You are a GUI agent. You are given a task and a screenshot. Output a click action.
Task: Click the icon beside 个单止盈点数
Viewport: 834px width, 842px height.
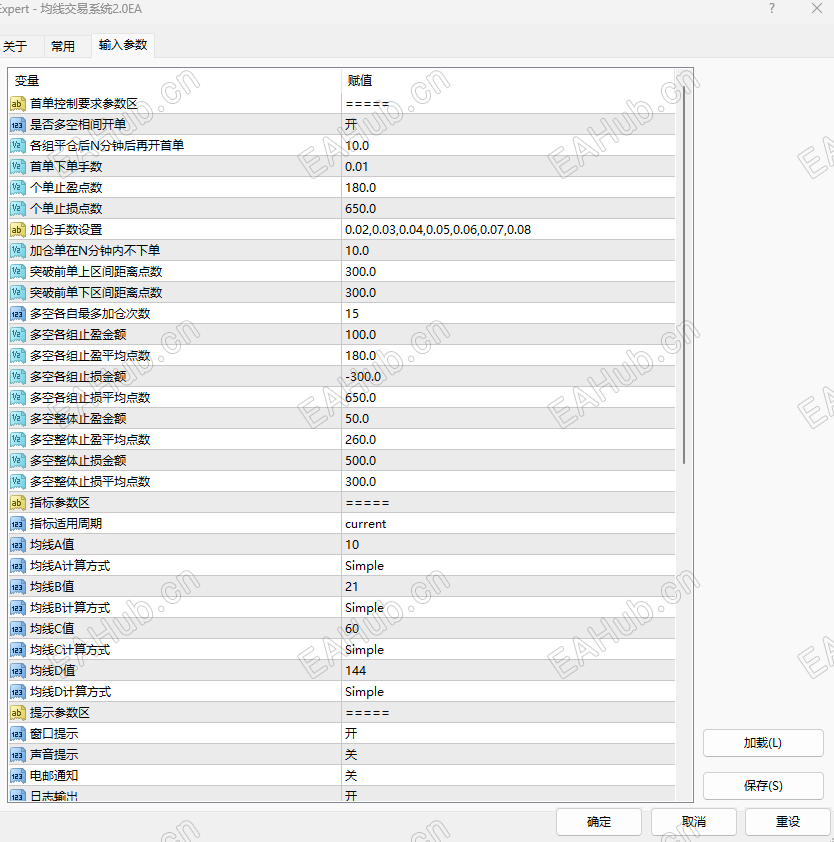tap(18, 187)
